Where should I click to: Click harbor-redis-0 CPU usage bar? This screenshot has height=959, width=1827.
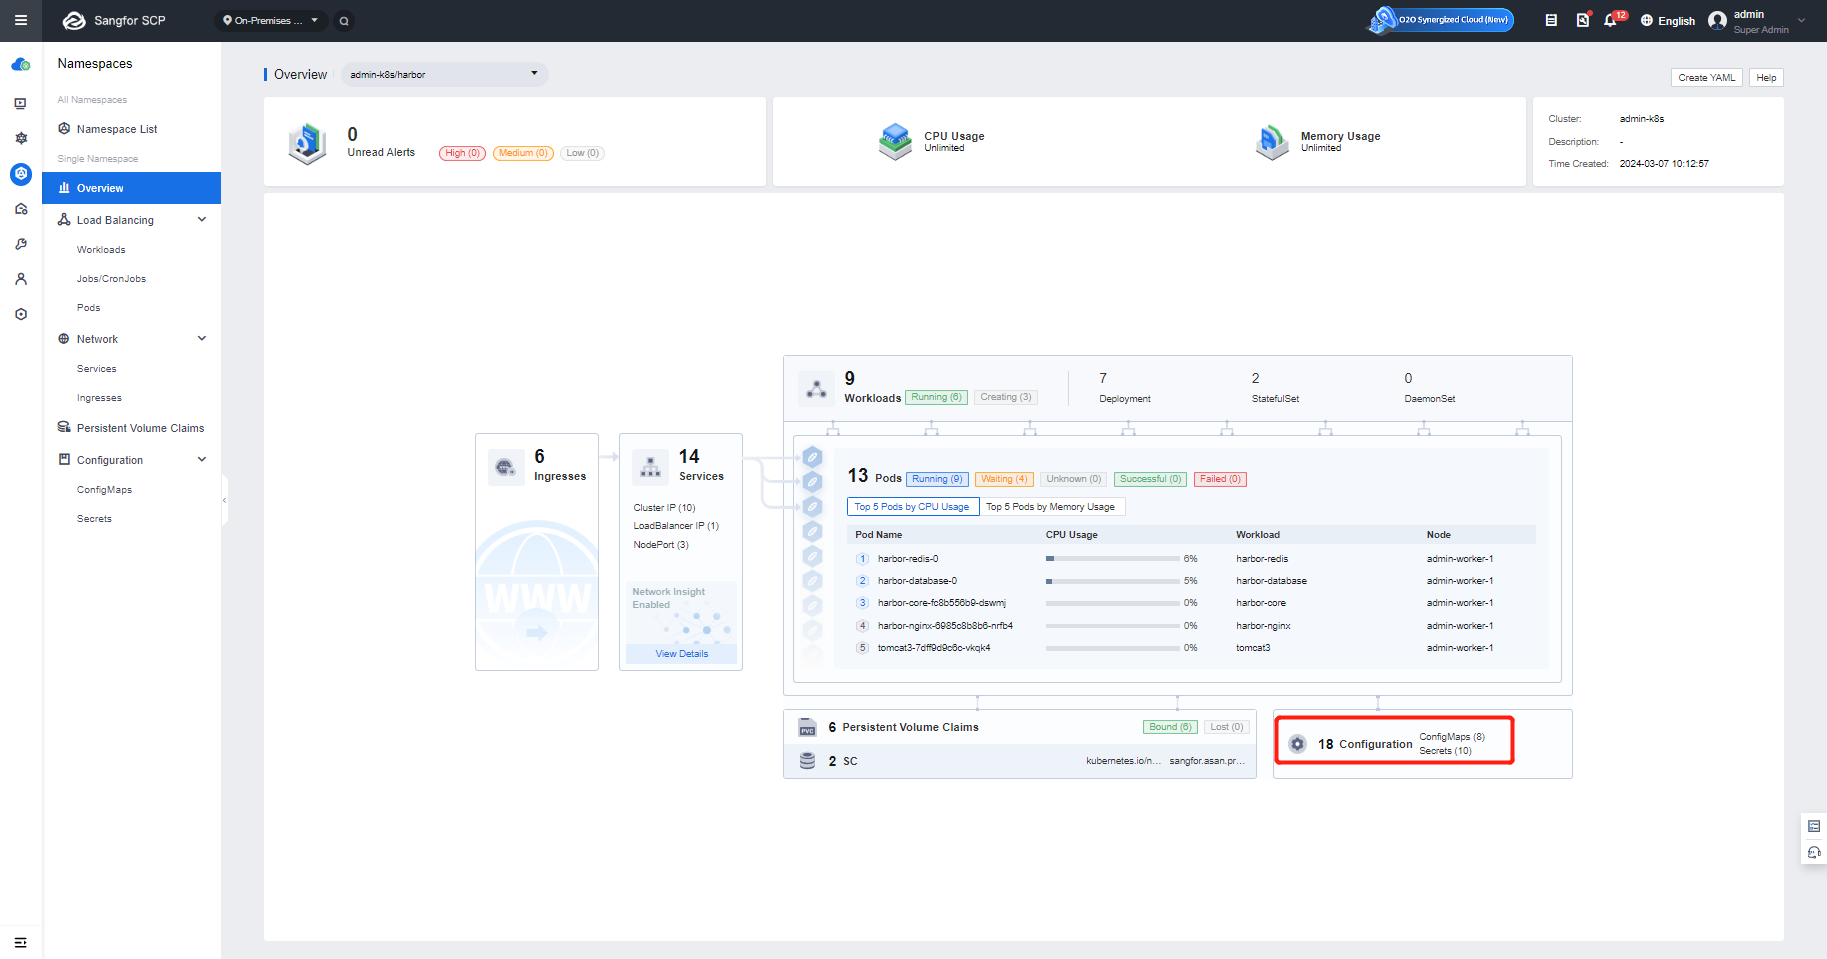click(1113, 559)
